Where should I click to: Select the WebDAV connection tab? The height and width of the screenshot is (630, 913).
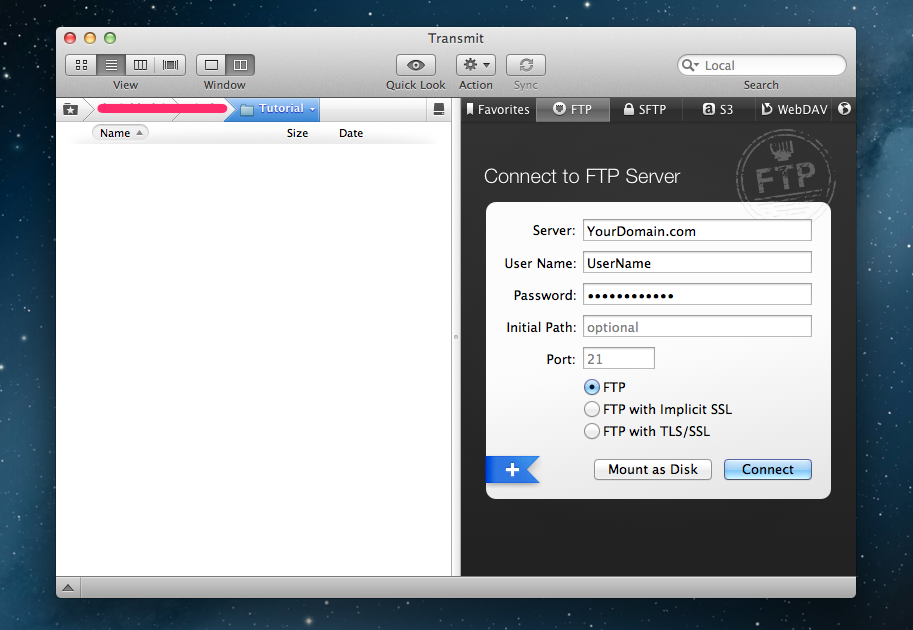coord(794,109)
